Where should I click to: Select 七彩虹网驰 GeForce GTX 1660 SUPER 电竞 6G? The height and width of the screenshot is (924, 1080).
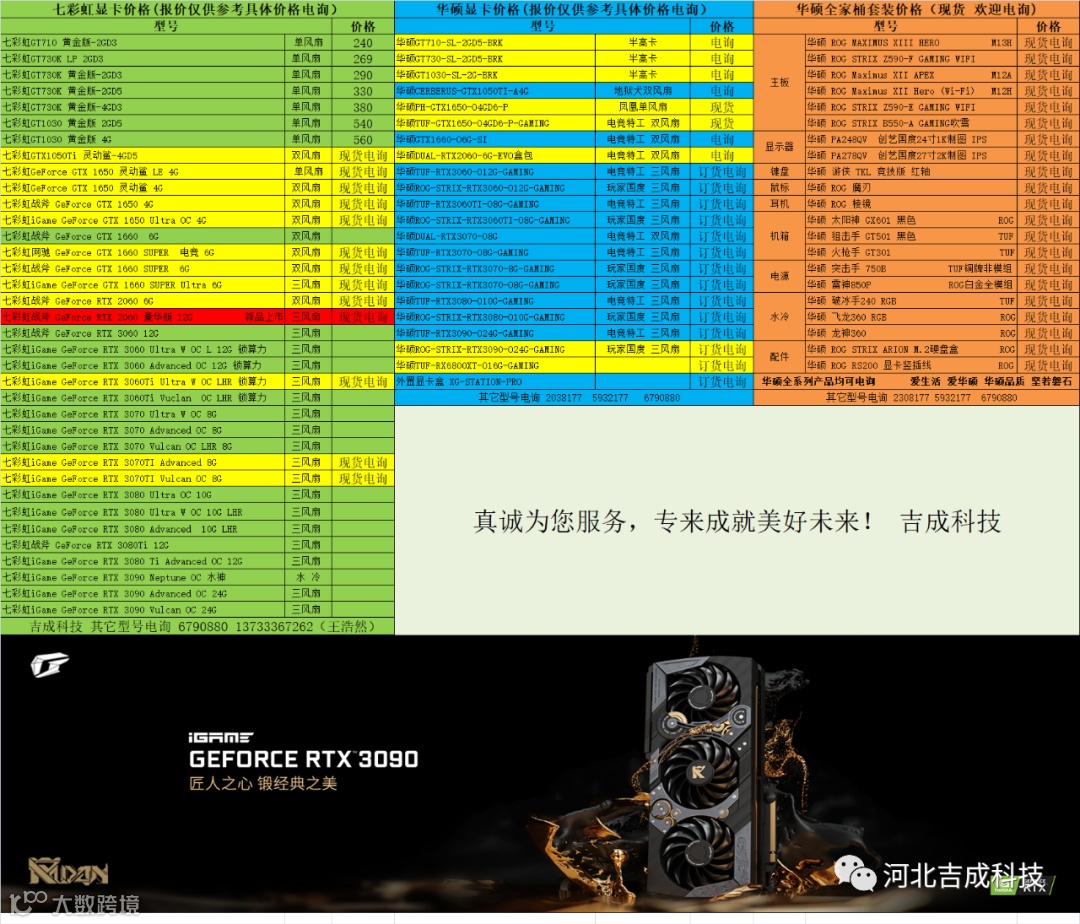tap(197, 253)
